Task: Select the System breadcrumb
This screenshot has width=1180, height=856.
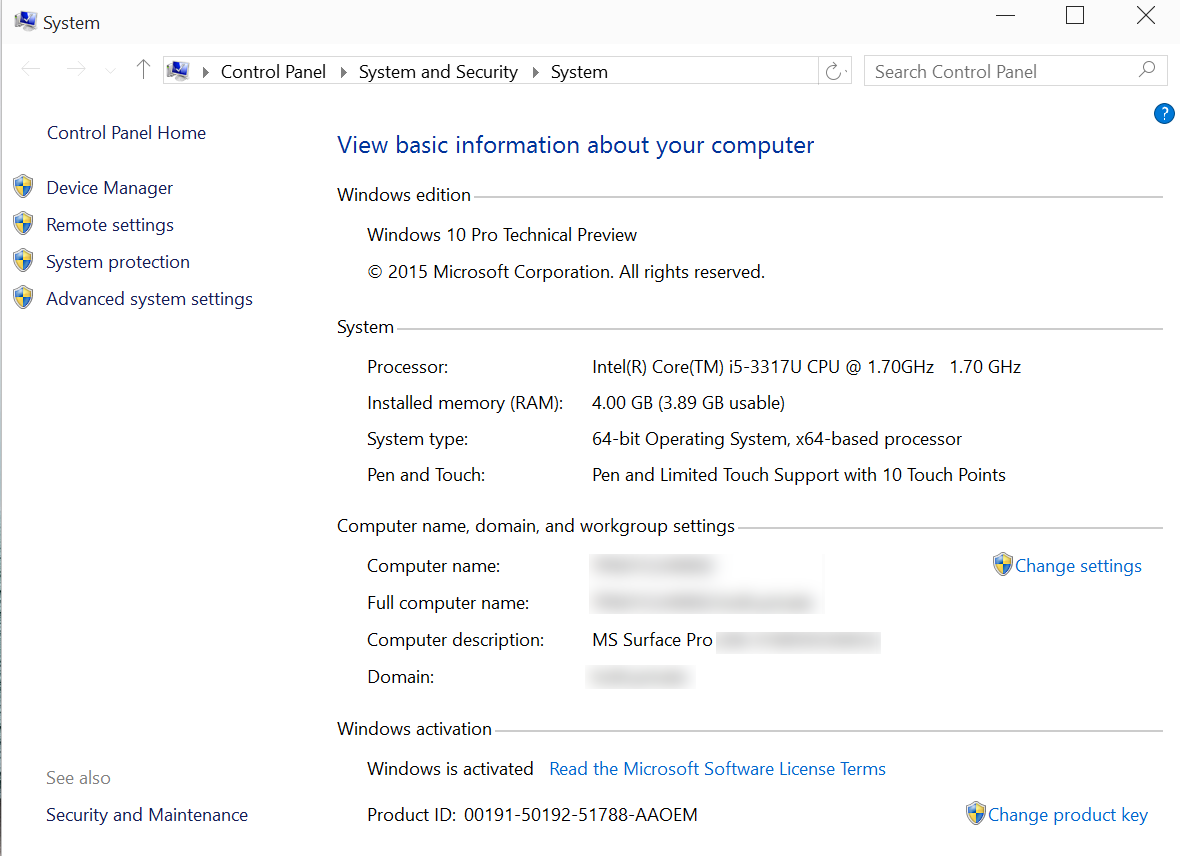Action: (x=579, y=72)
